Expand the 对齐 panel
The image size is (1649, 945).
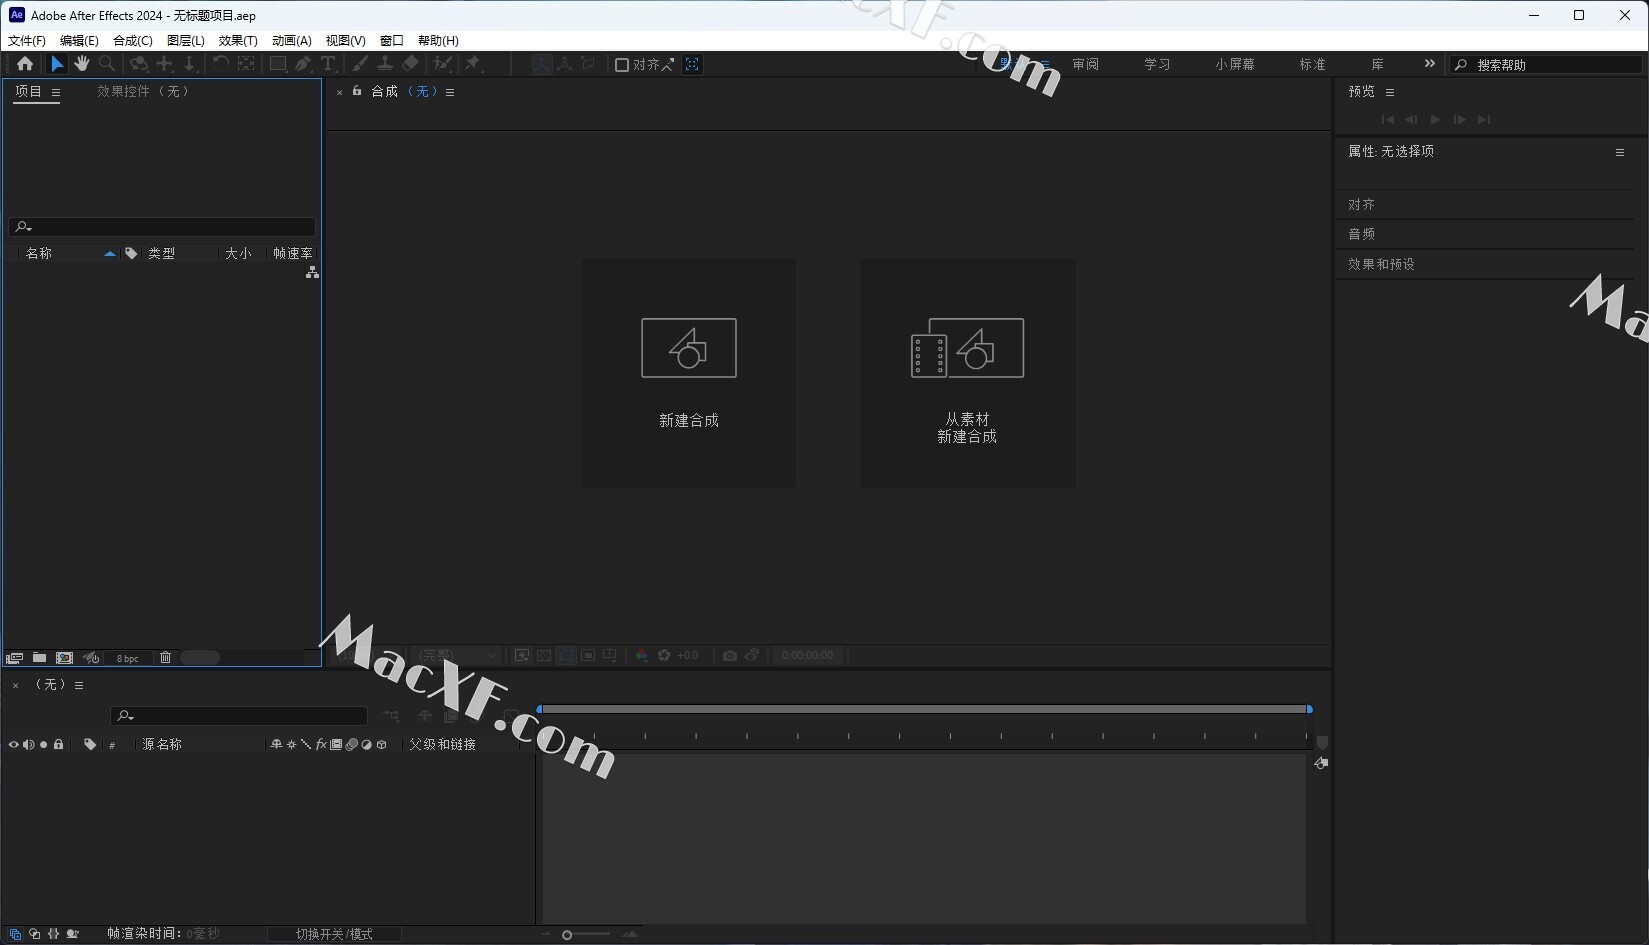click(x=1362, y=205)
